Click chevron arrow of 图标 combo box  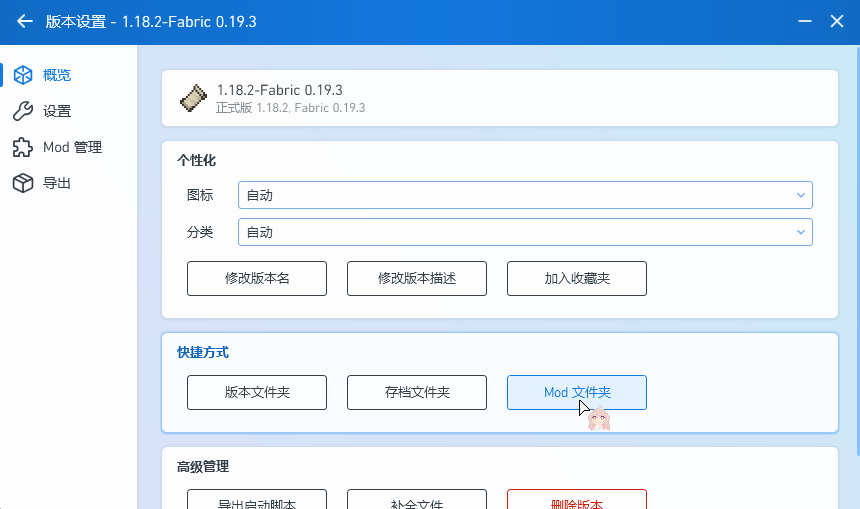[801, 195]
